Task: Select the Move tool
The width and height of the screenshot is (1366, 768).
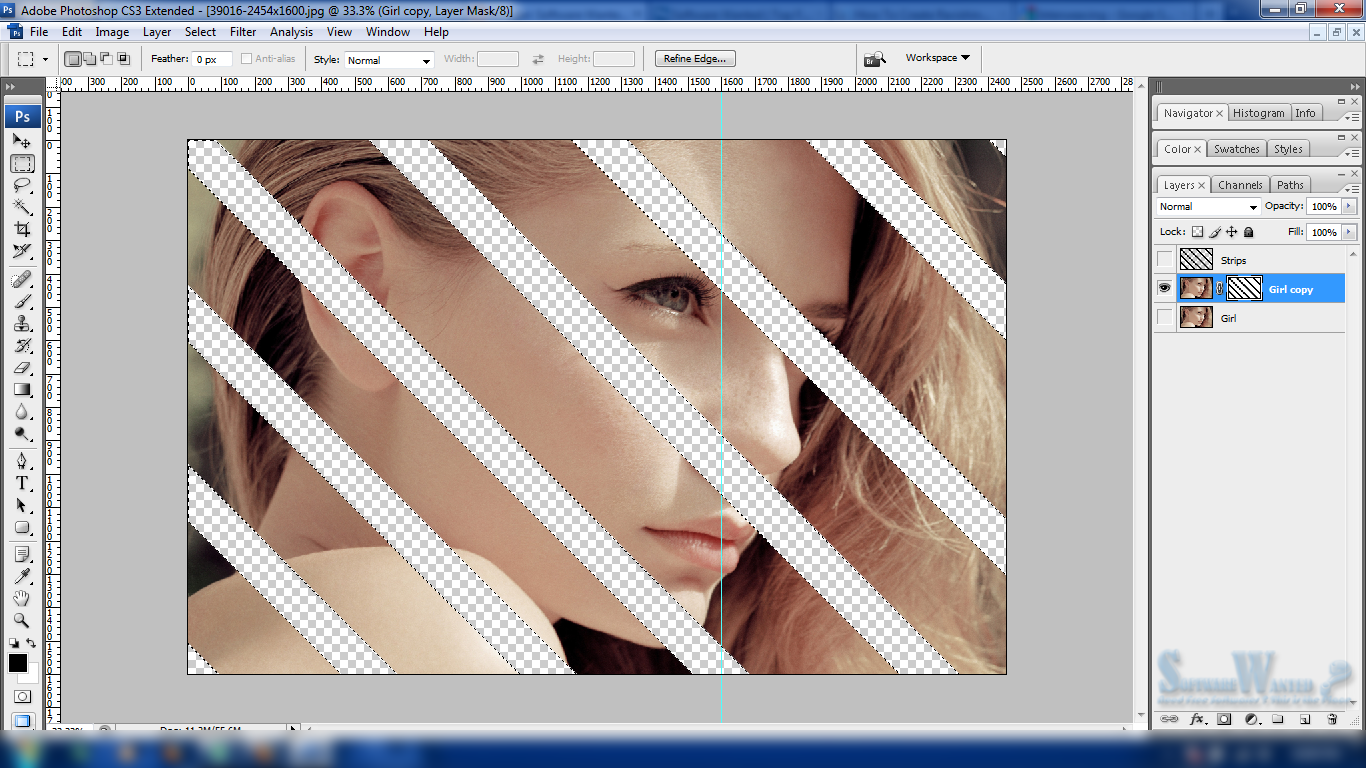Action: coord(22,141)
